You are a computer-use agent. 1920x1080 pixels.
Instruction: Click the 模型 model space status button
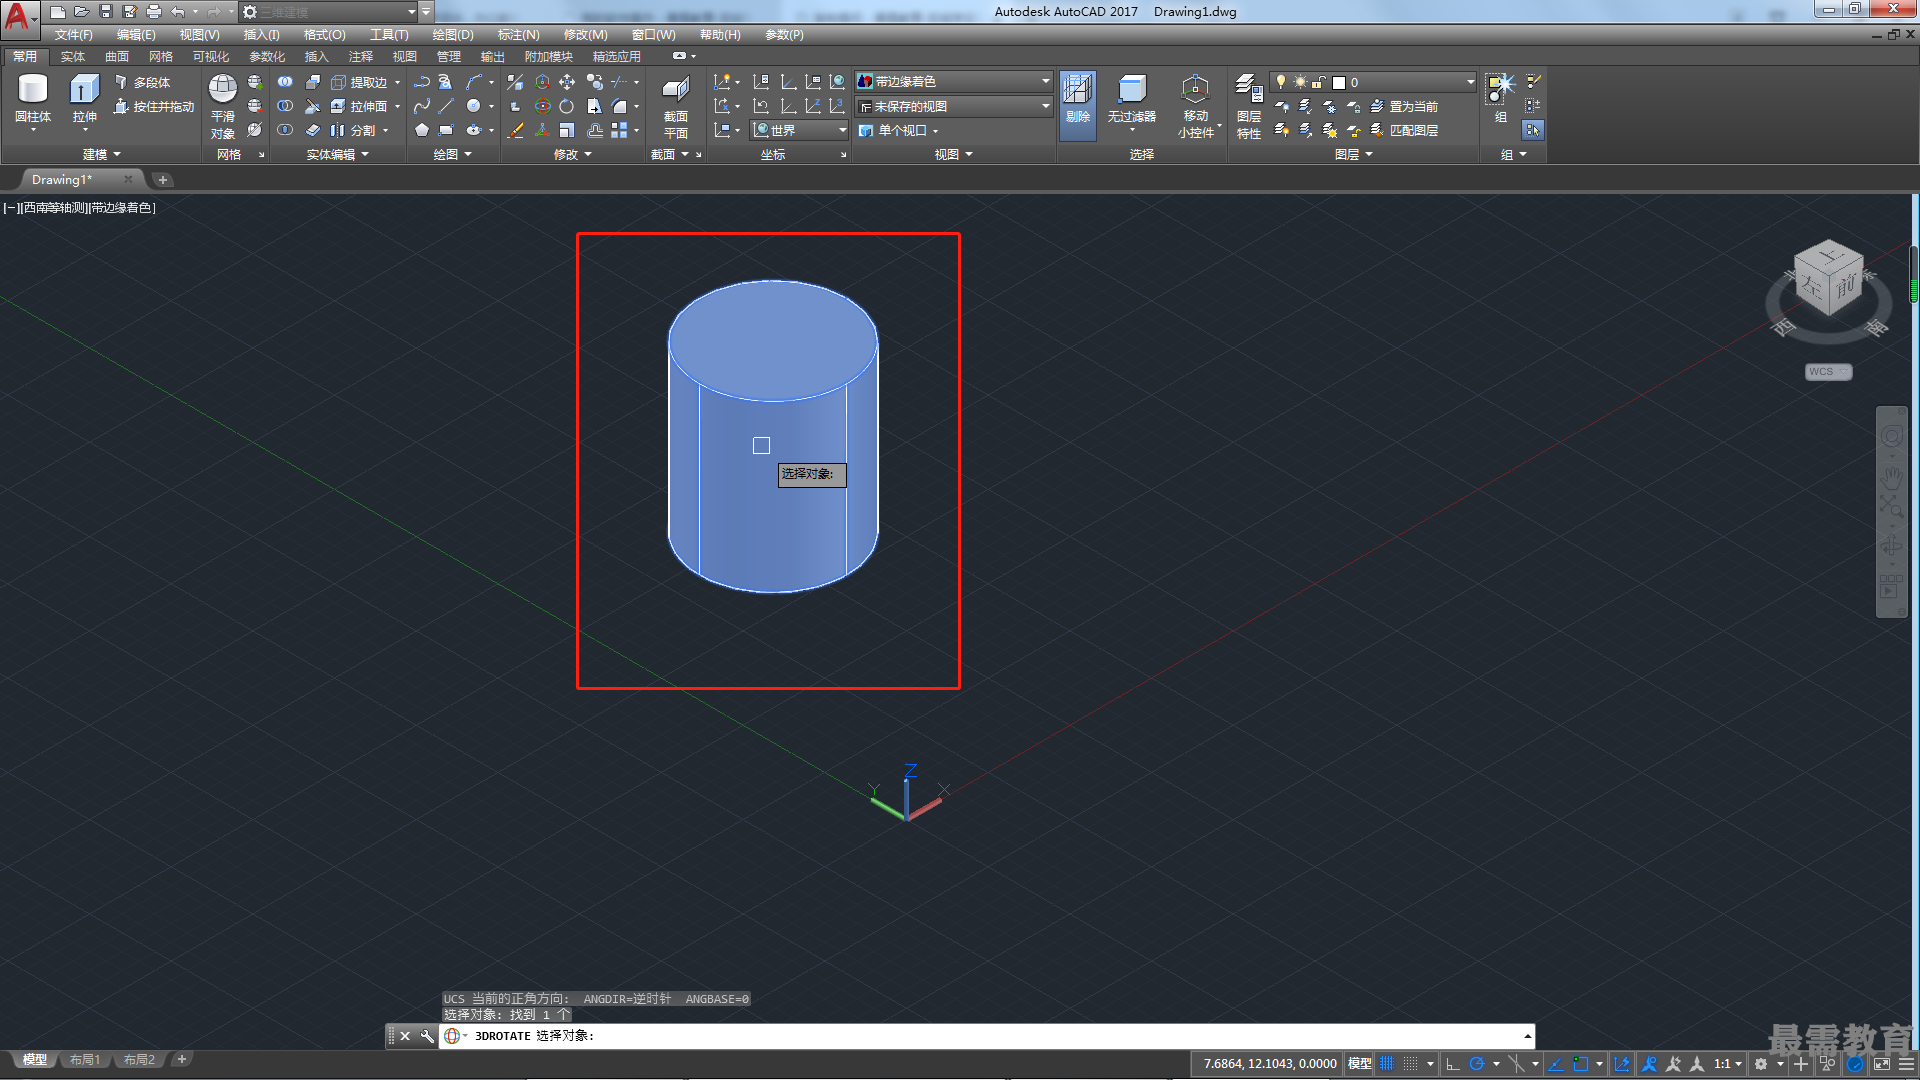pos(1360,1064)
